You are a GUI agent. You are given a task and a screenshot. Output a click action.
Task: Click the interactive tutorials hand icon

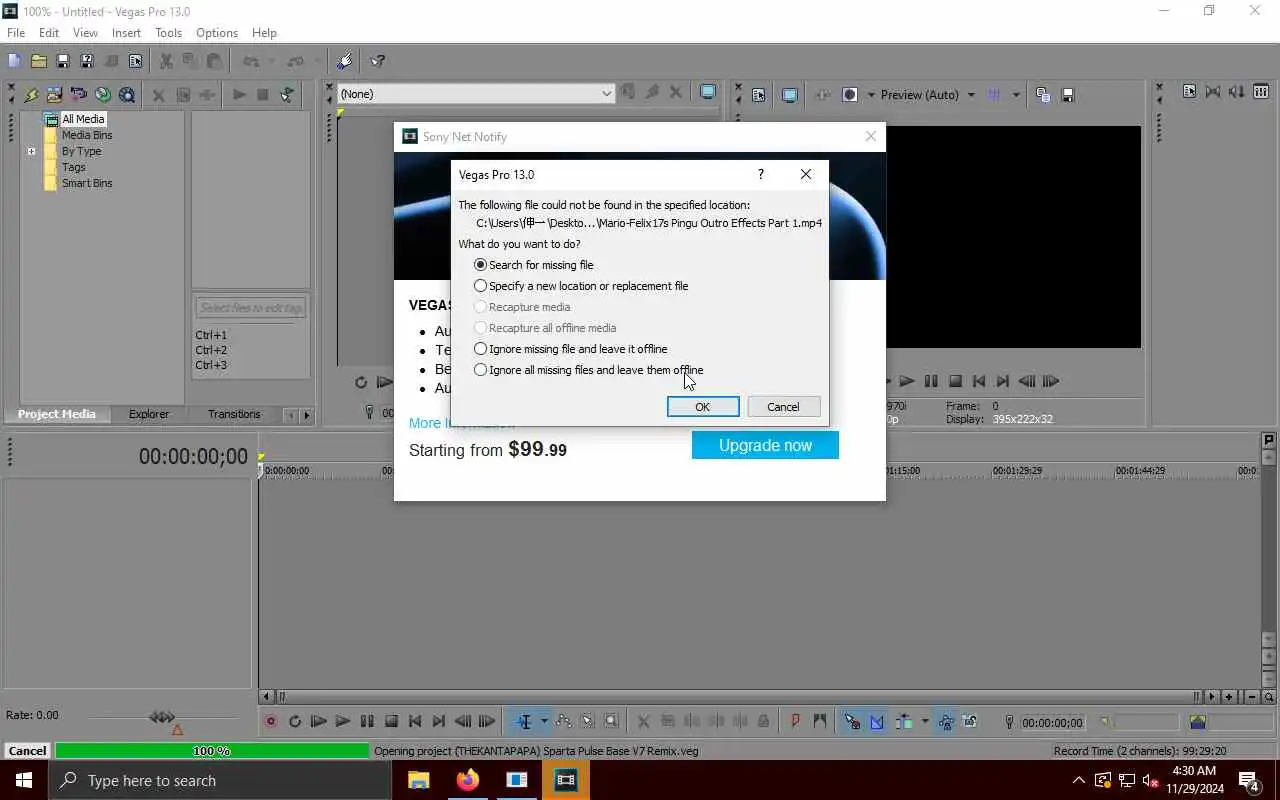[x=345, y=61]
